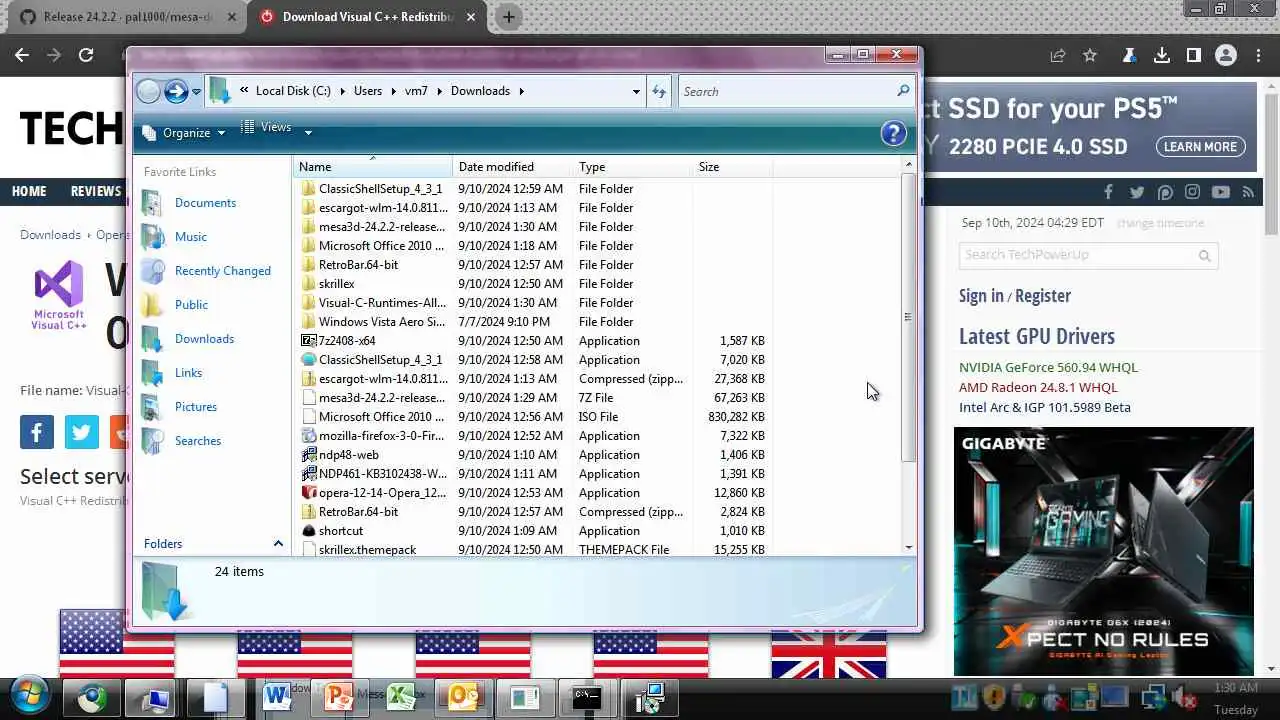This screenshot has width=1280, height=720.
Task: Click the magnifier icon in Explorer search box
Action: tap(903, 91)
